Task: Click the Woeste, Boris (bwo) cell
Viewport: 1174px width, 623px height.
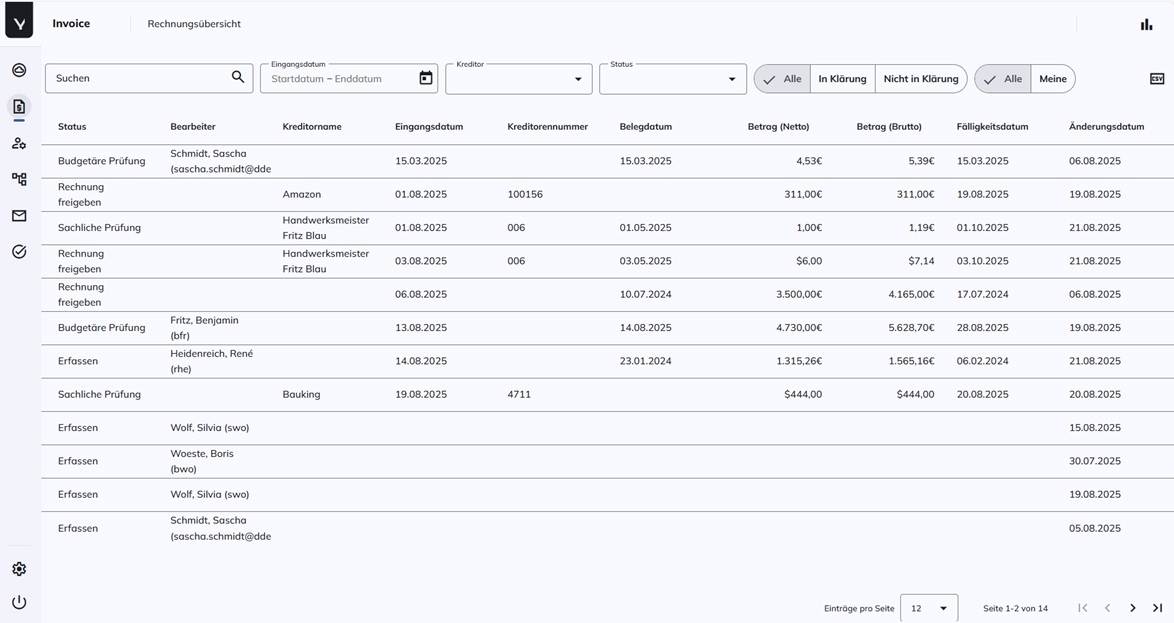Action: 201,461
